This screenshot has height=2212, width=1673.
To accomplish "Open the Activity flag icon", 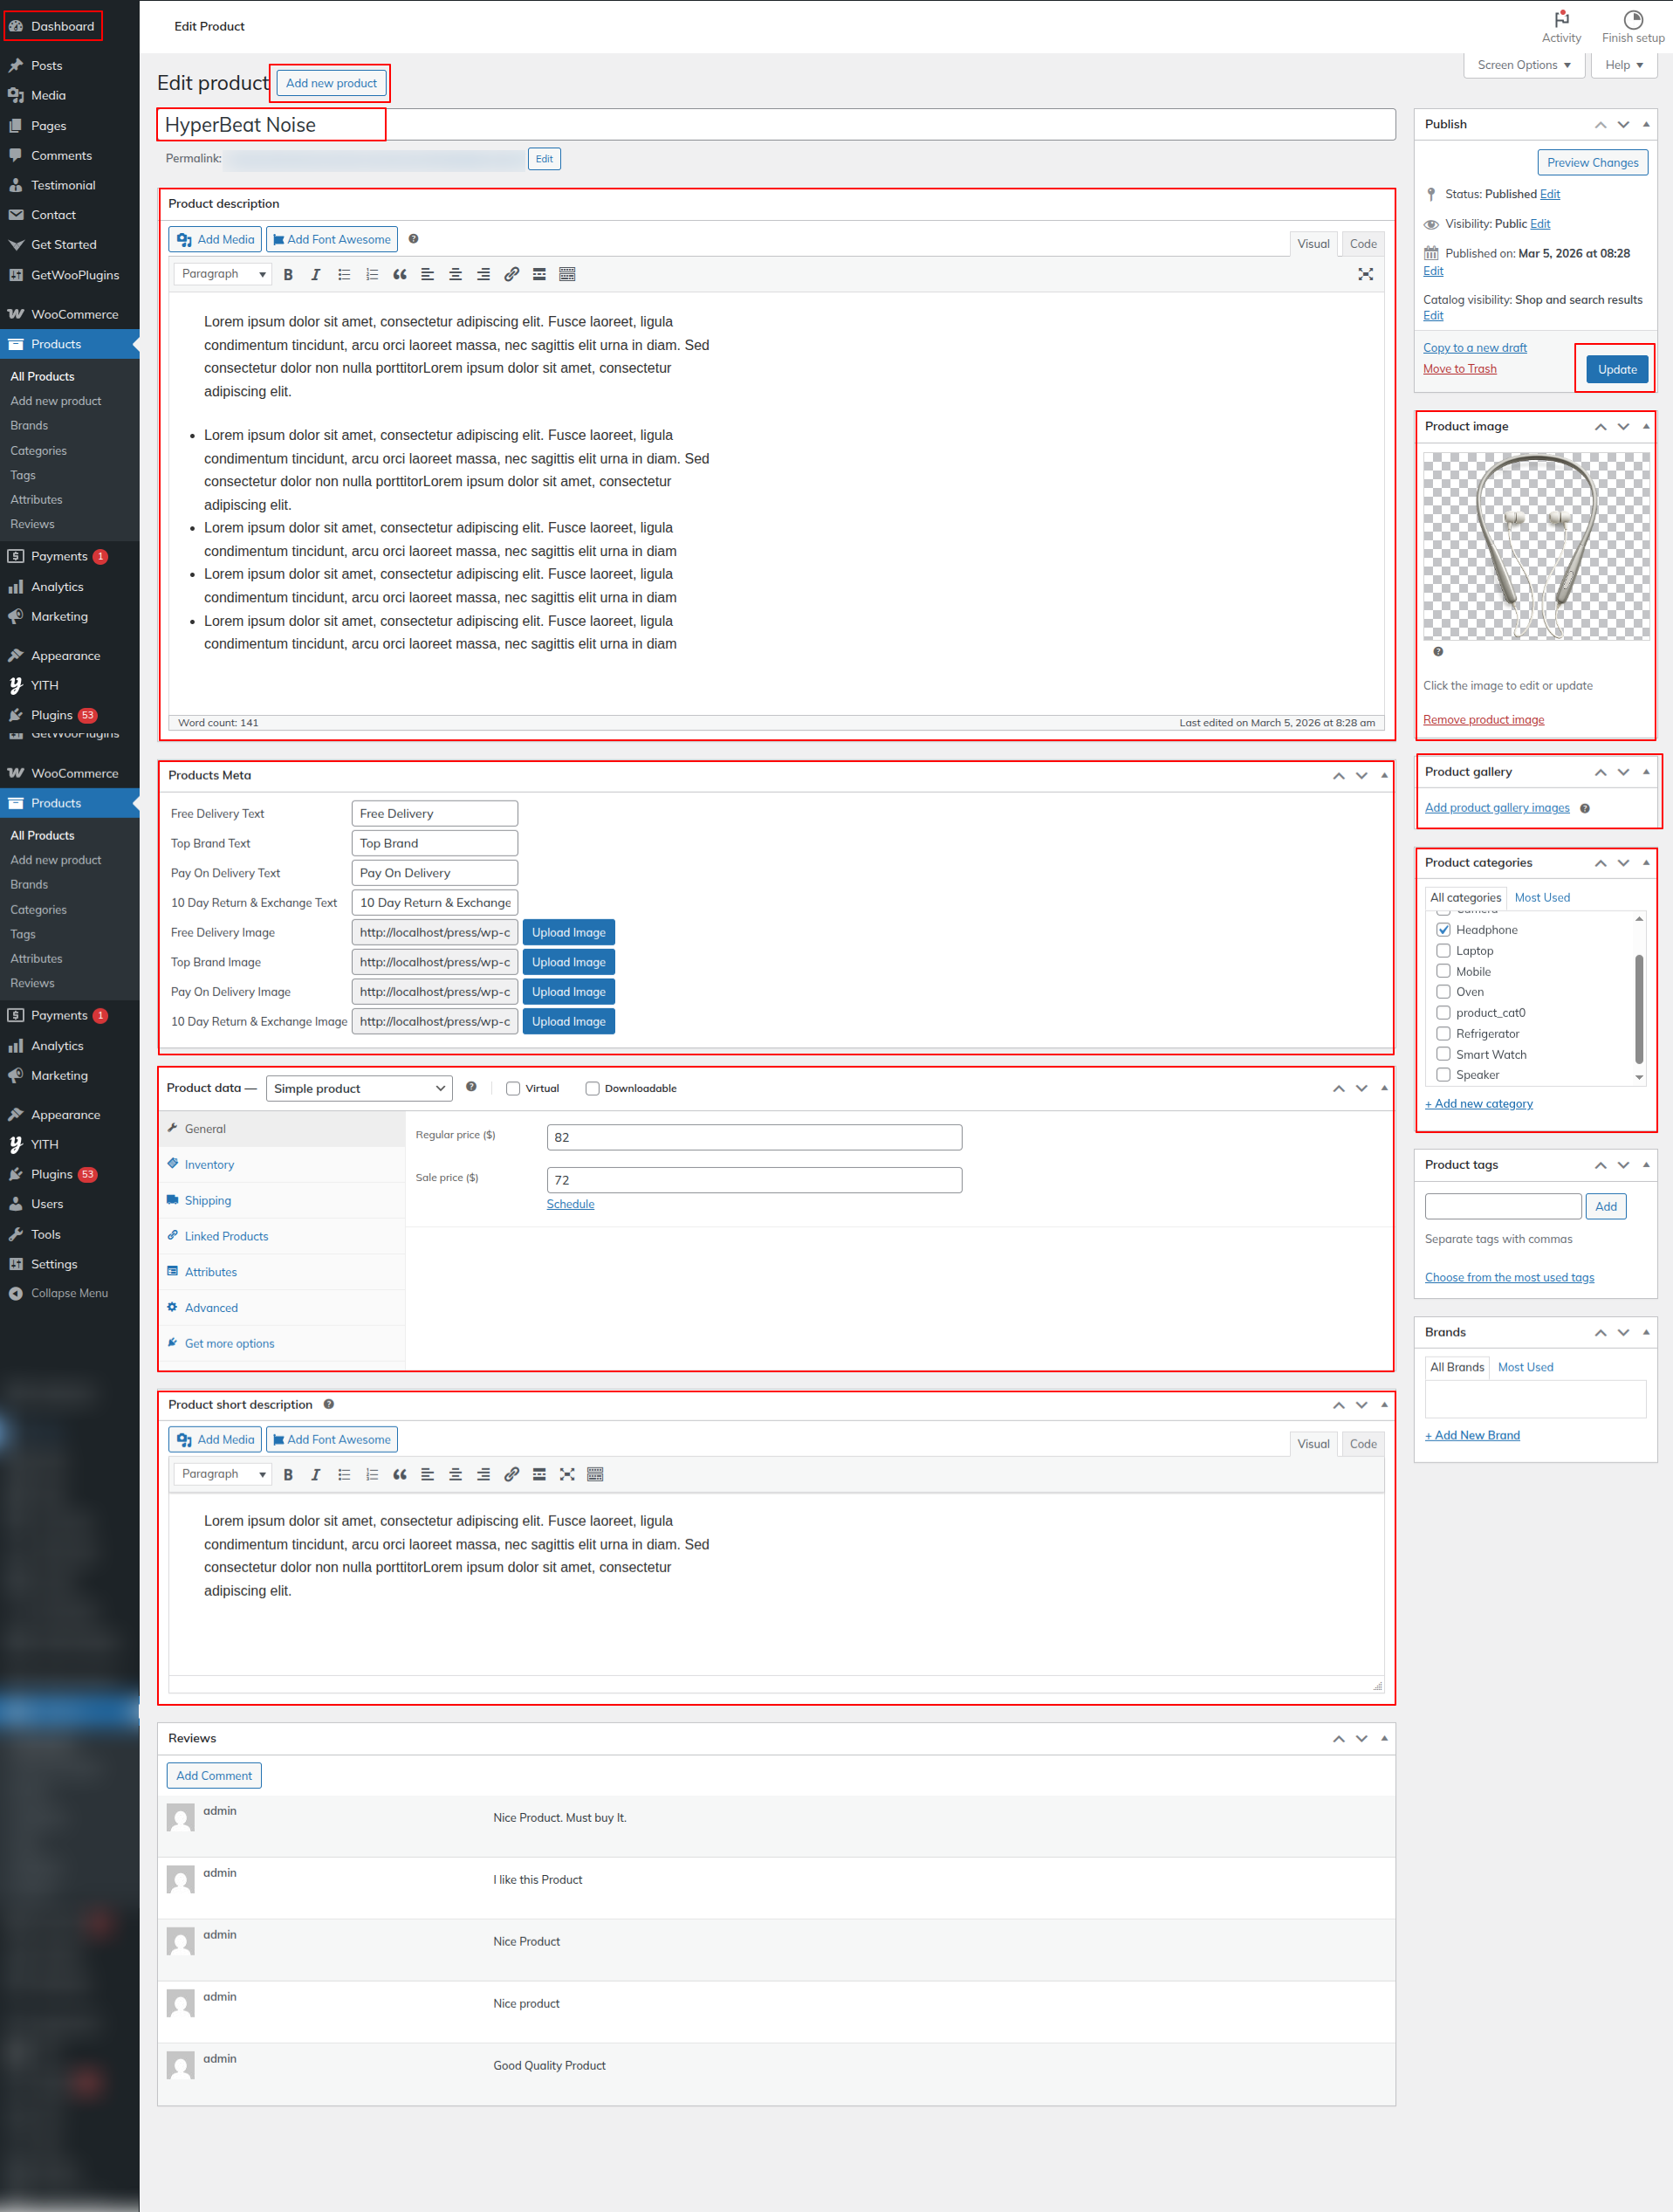I will [x=1561, y=20].
